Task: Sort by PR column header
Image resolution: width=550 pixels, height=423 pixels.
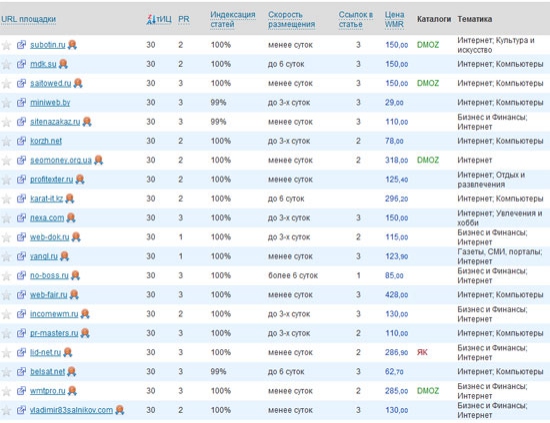Action: click(184, 19)
